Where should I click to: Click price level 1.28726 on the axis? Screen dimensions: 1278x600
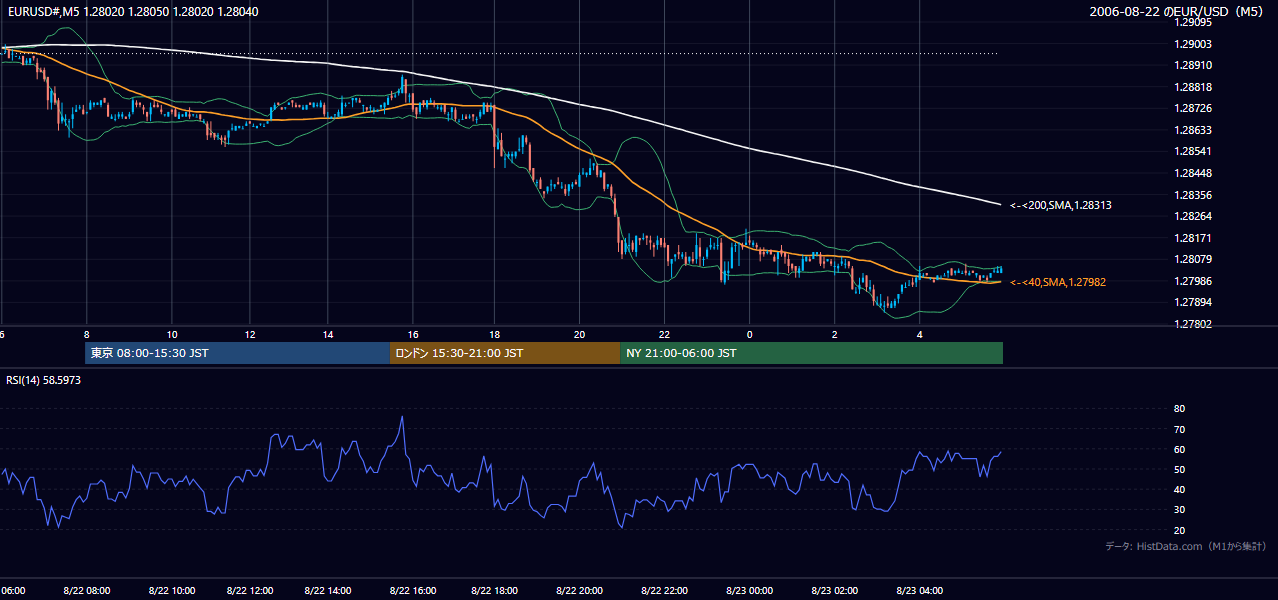[1193, 108]
